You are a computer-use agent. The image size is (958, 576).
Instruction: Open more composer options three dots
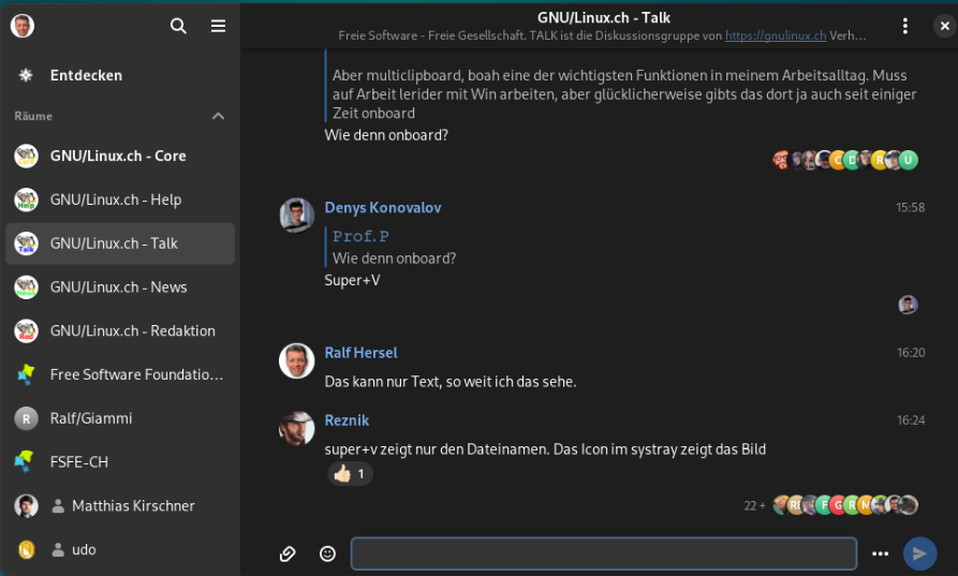click(x=880, y=554)
